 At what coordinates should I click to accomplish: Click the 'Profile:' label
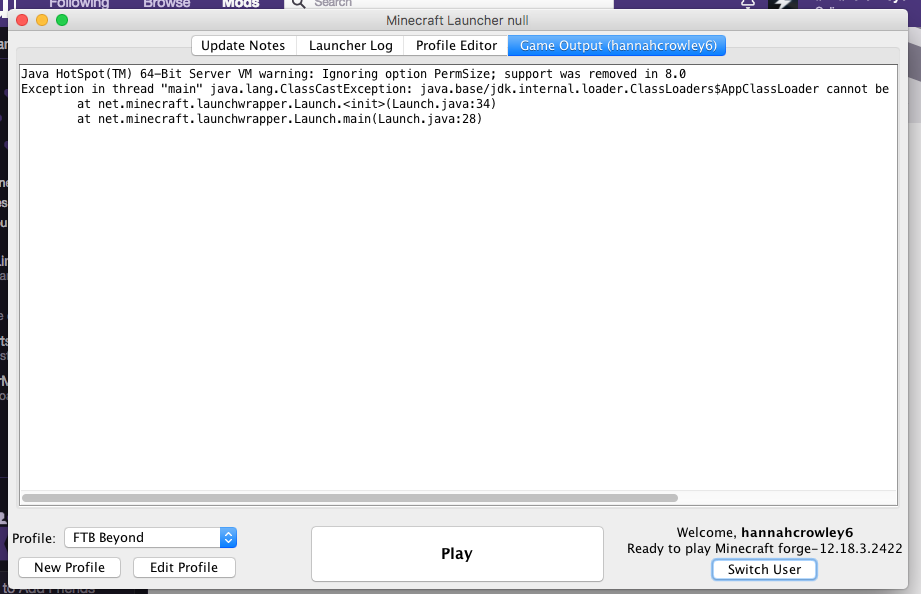pyautogui.click(x=34, y=538)
